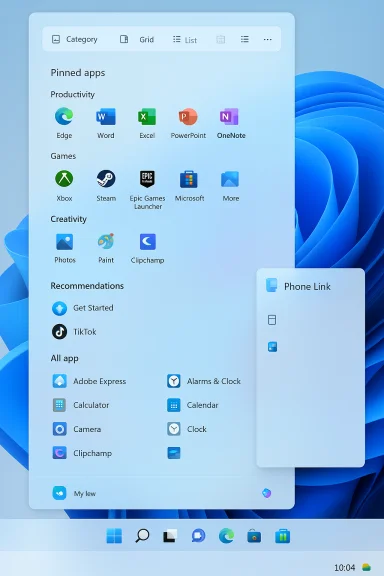The width and height of the screenshot is (384, 576).
Task: Open the More folder in Games
Action: (230, 186)
